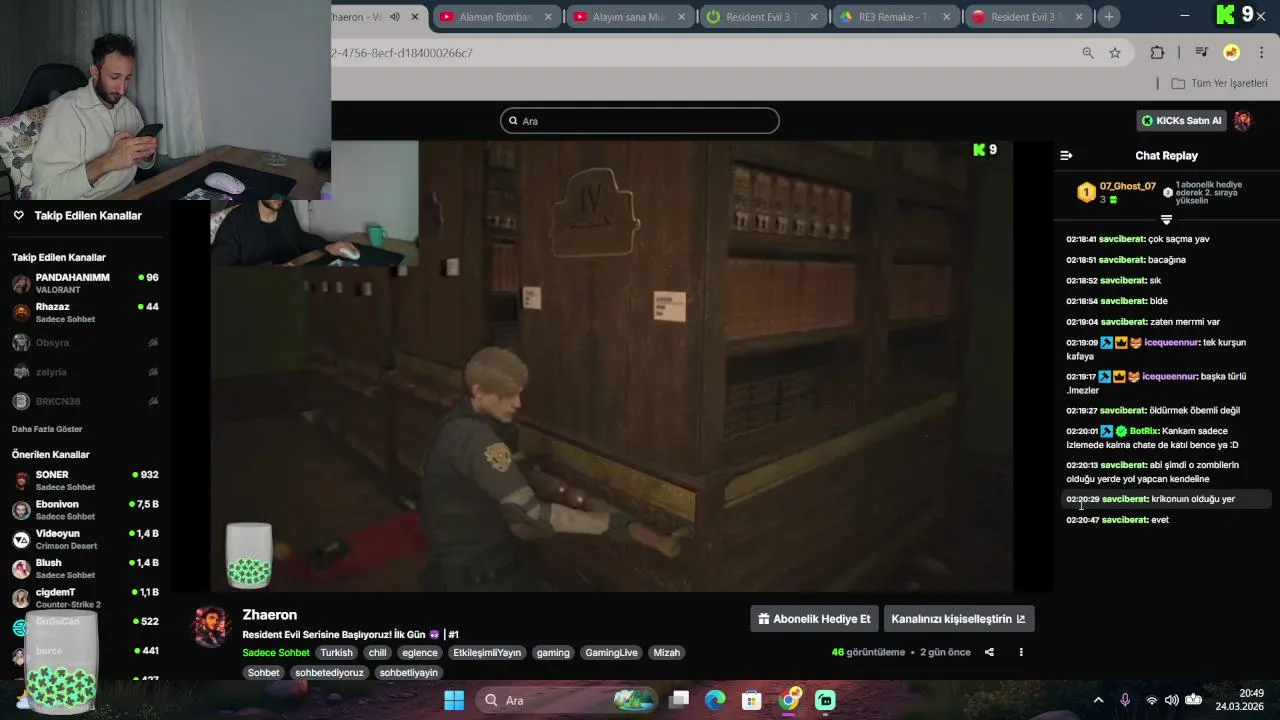Select the sohbetediyoruz tag
Screen dimensions: 1280x720
click(x=330, y=673)
